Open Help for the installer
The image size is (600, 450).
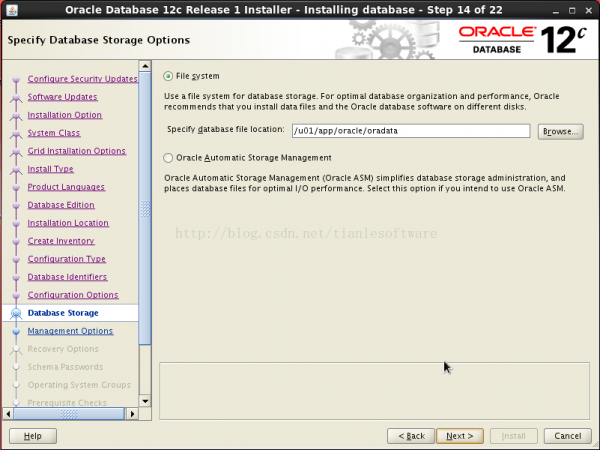[33, 436]
